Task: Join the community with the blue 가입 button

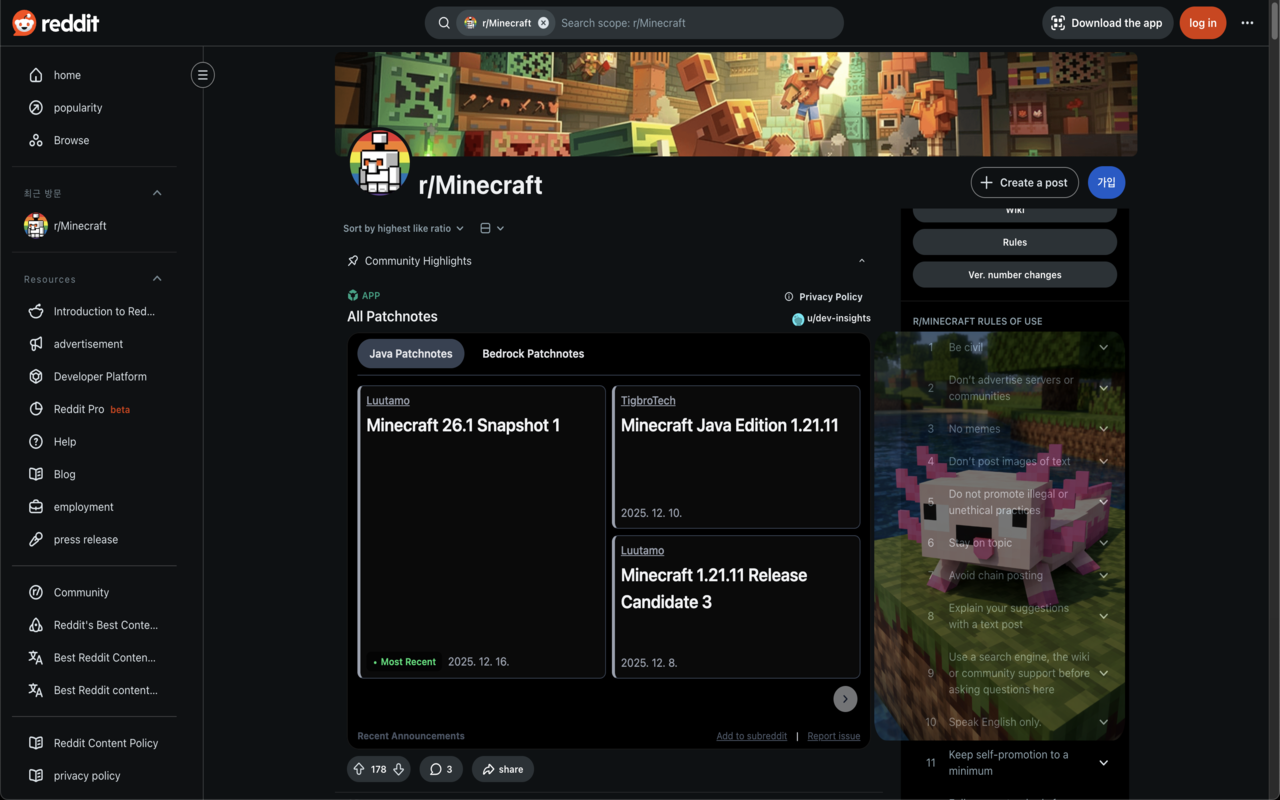Action: pyautogui.click(x=1107, y=183)
